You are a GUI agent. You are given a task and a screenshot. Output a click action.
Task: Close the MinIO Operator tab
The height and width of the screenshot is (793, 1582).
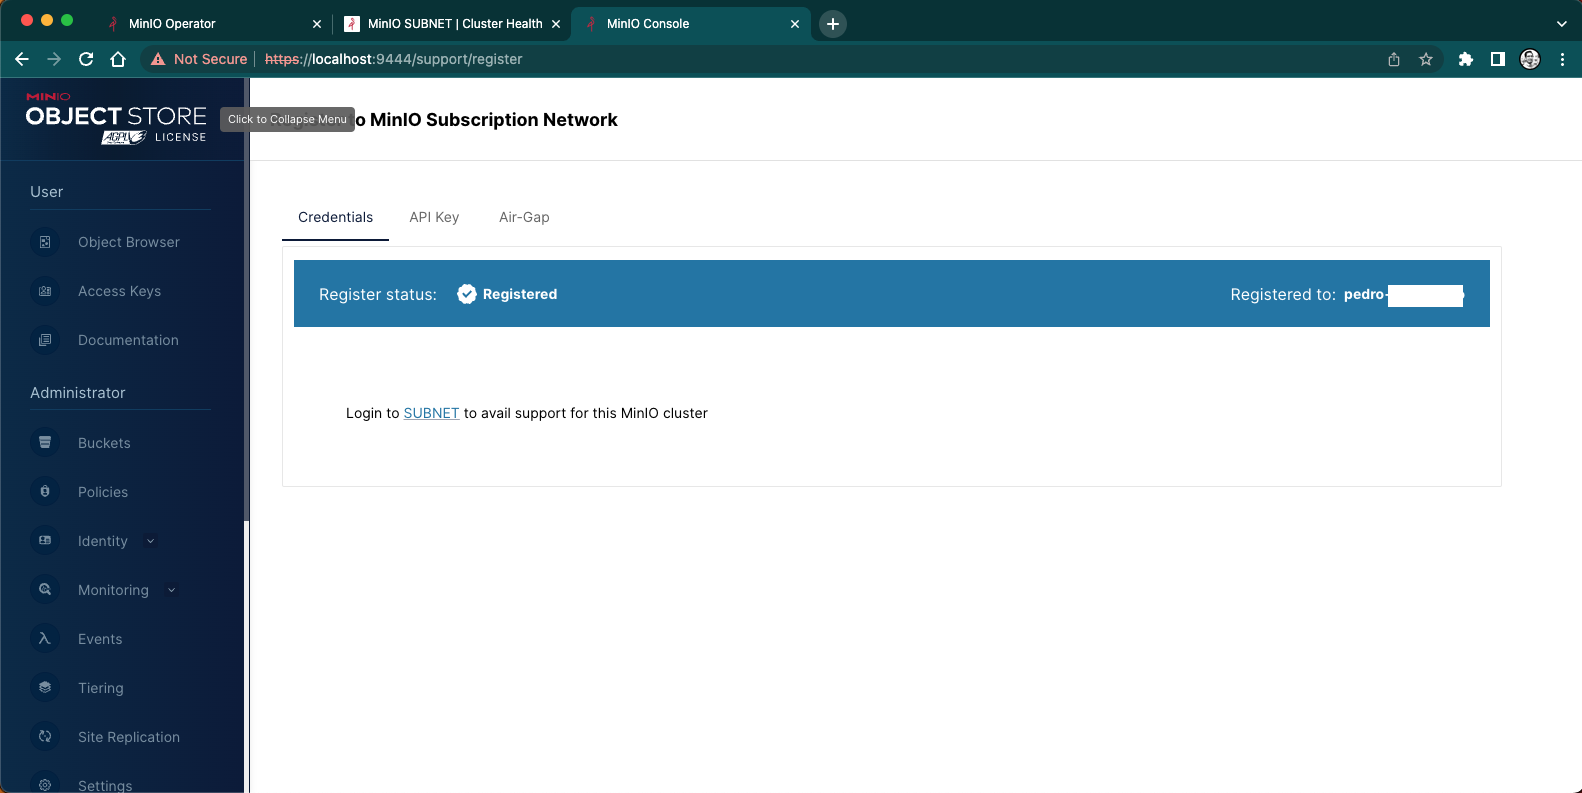click(x=317, y=24)
